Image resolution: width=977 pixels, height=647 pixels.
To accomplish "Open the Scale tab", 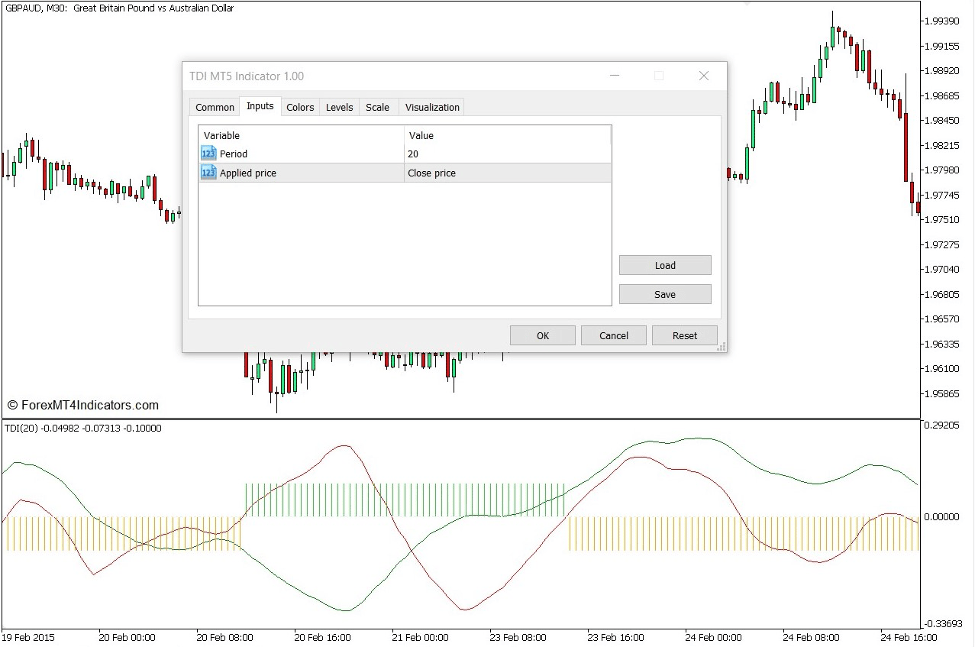I will coord(377,107).
